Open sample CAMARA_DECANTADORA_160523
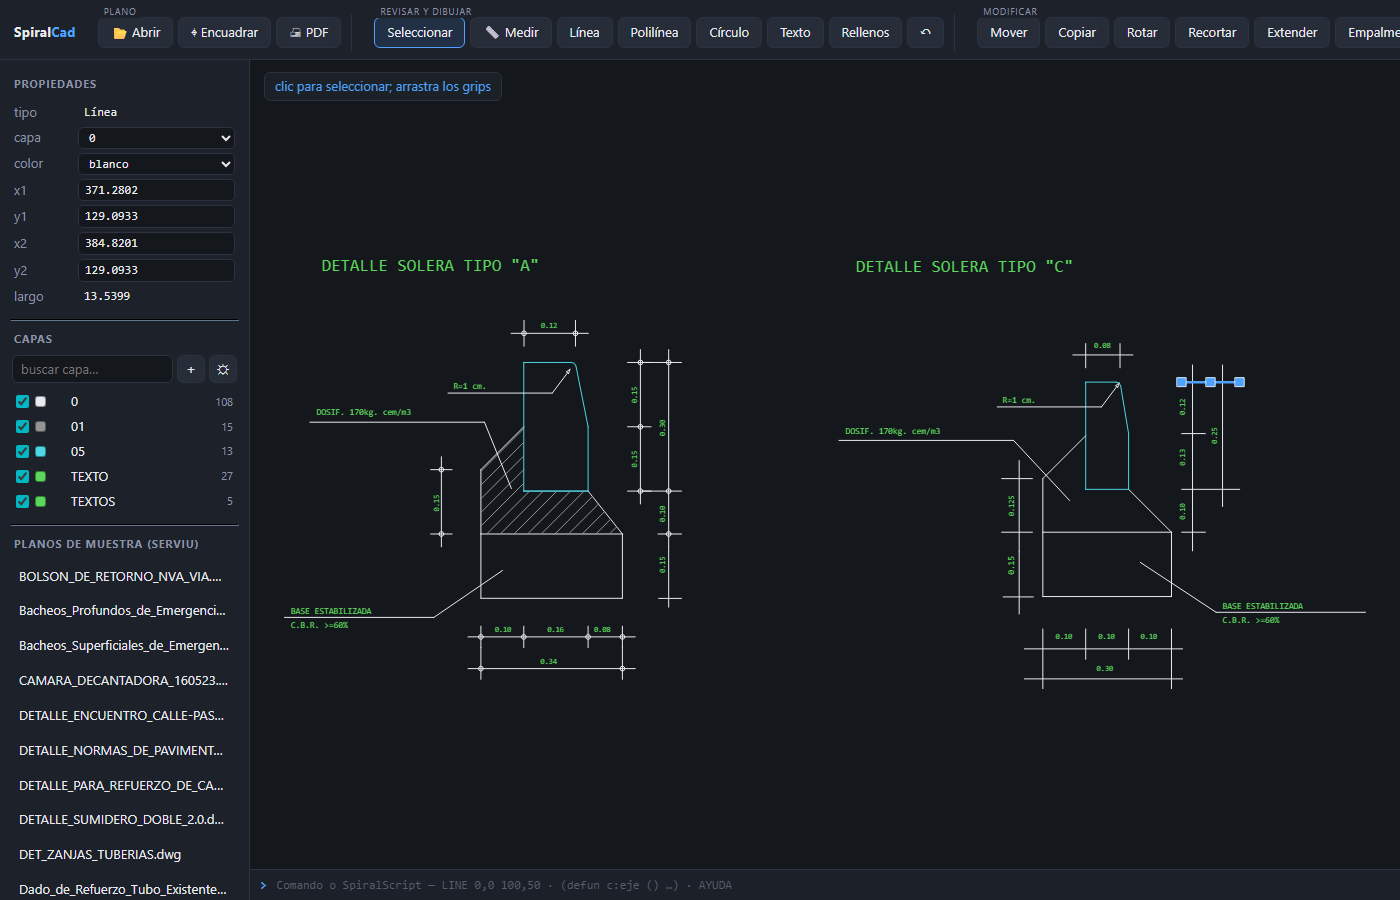Screen dimensions: 1400x900 (x=124, y=681)
